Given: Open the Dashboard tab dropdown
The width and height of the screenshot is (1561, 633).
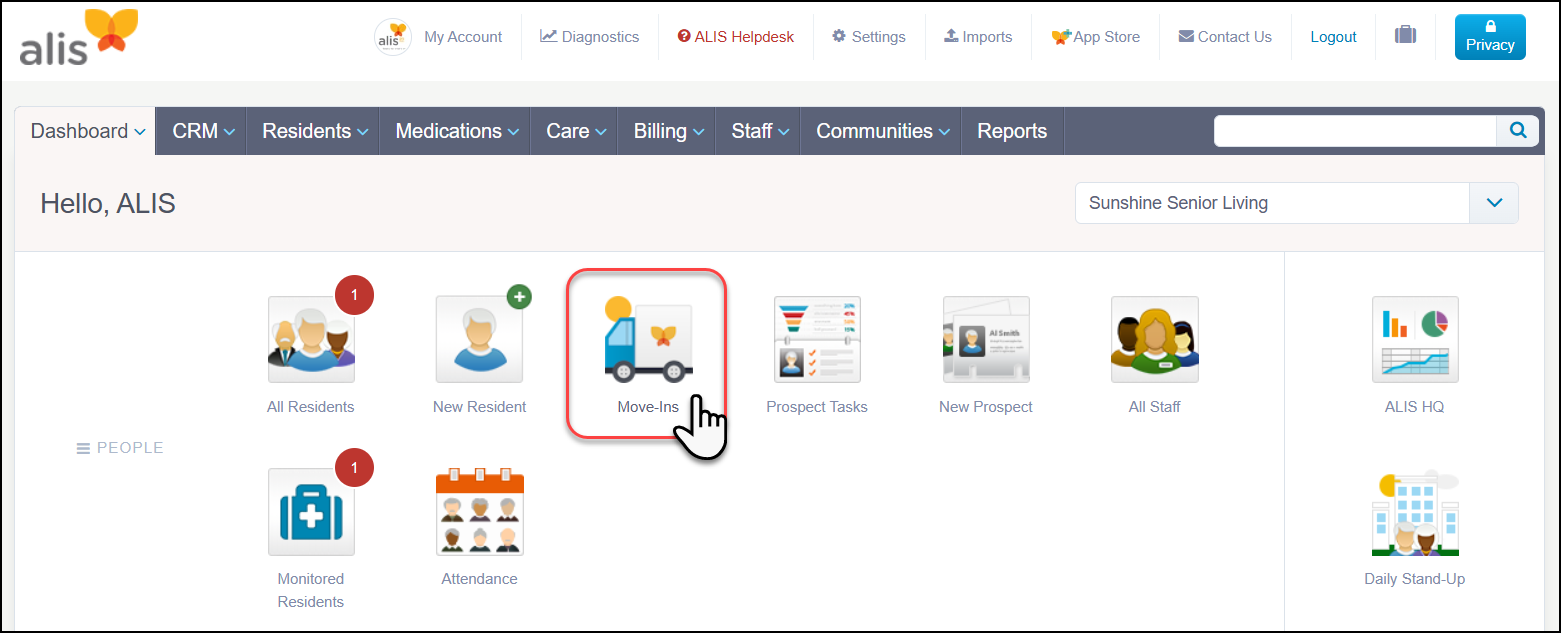Looking at the screenshot, I should coord(86,131).
